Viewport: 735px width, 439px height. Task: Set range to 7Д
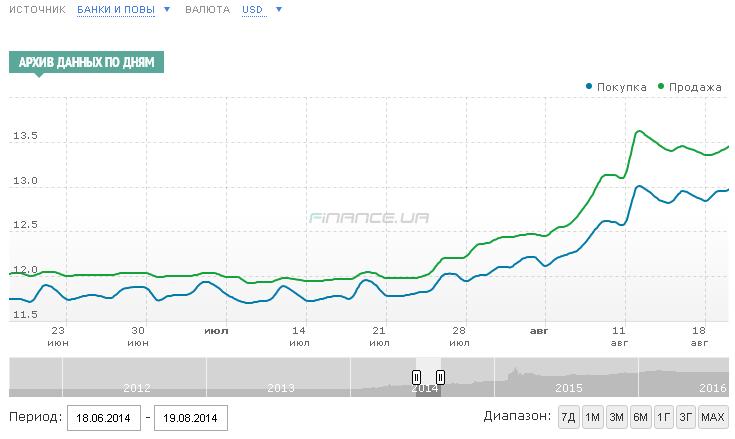point(568,417)
